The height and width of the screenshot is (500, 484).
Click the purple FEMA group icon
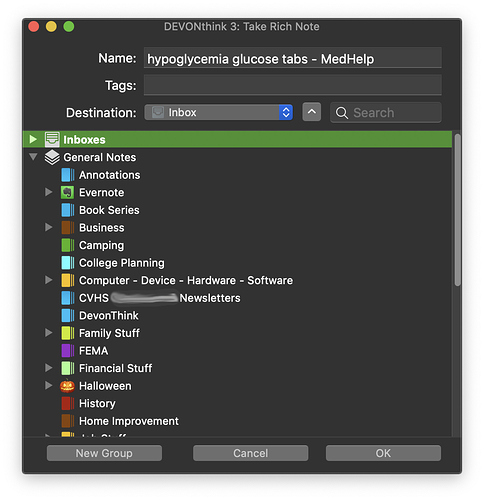point(68,351)
